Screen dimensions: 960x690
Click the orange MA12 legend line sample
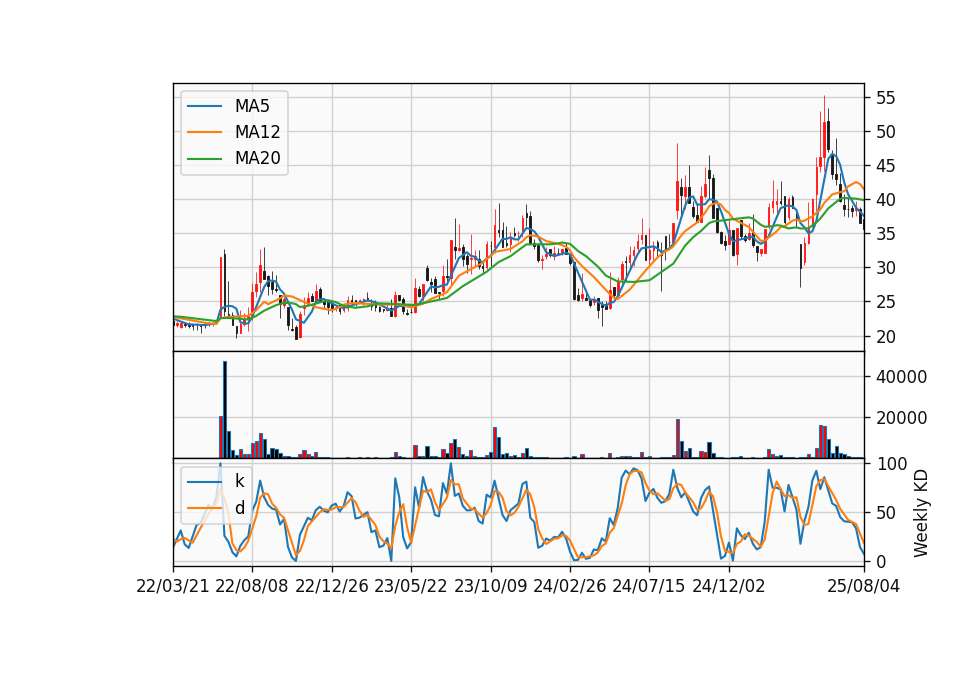[204, 132]
